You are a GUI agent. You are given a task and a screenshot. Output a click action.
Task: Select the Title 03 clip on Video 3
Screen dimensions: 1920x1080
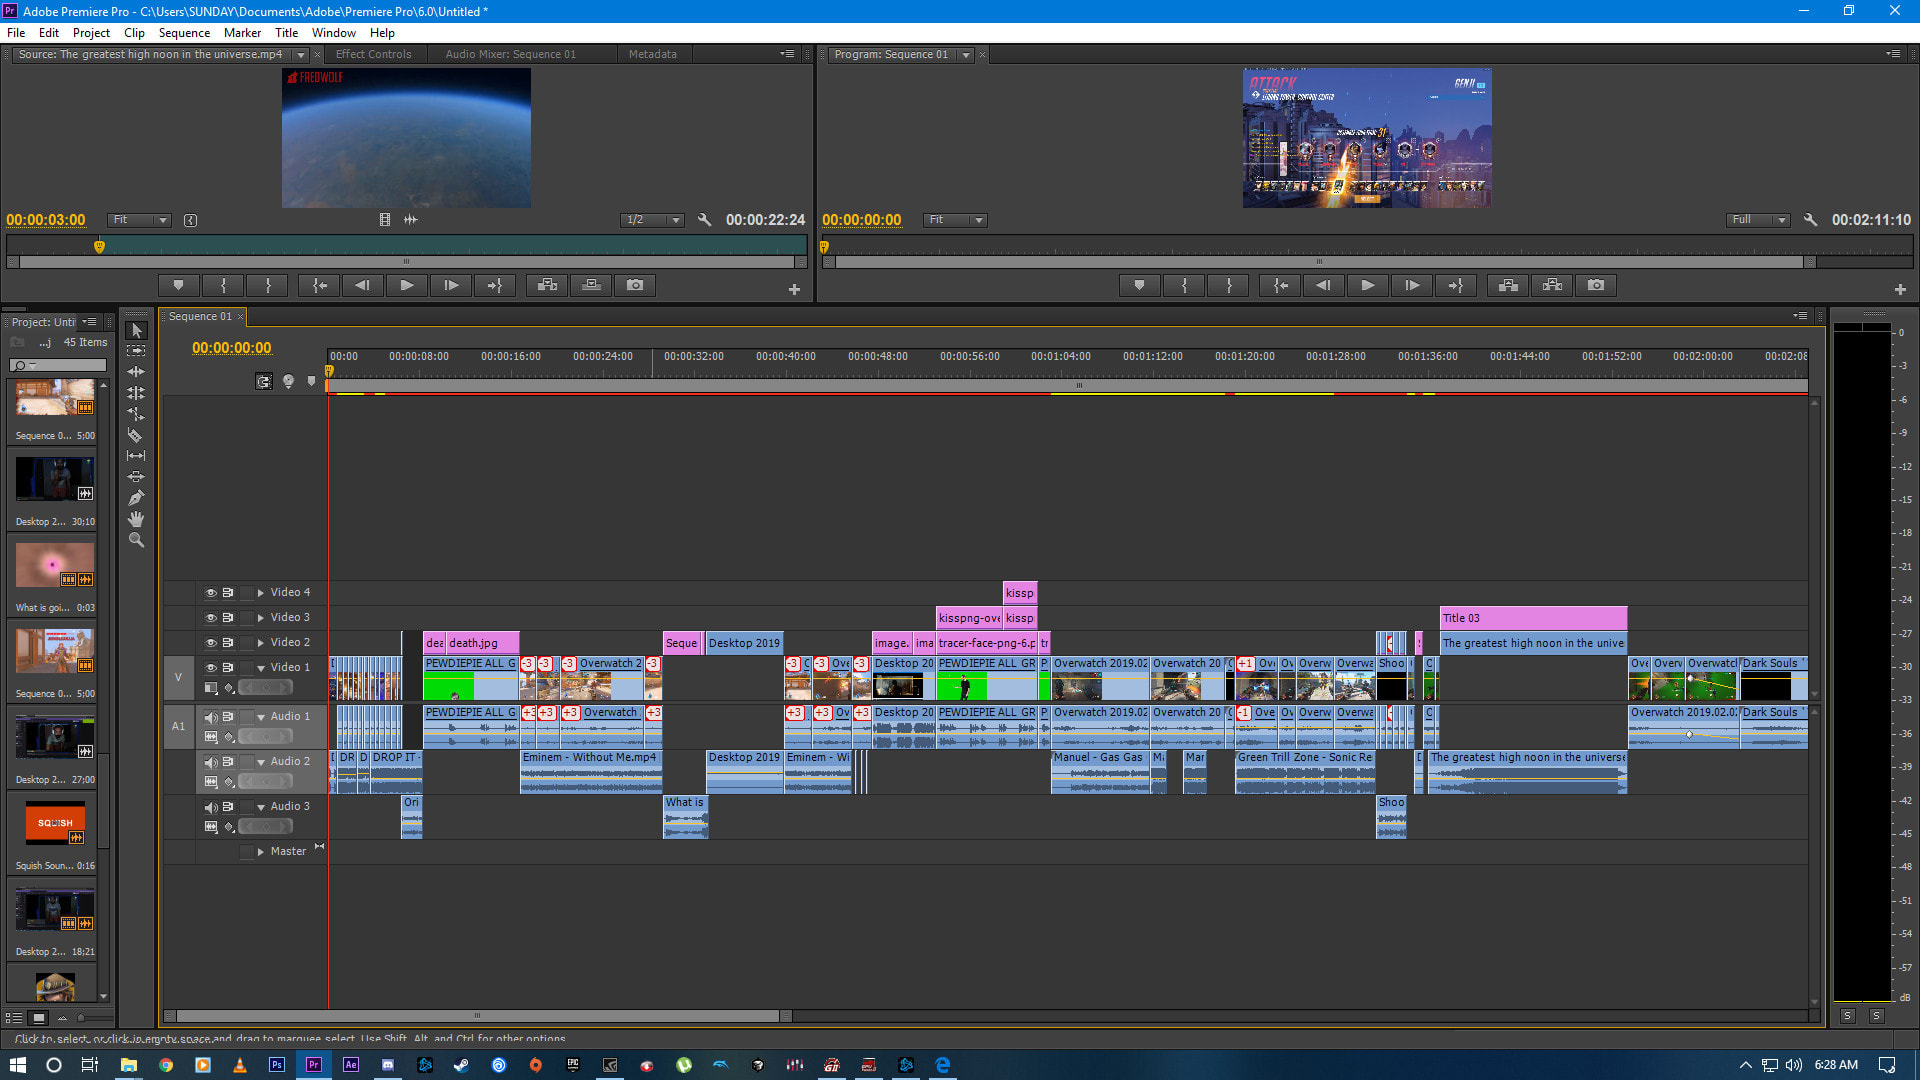[1533, 618]
